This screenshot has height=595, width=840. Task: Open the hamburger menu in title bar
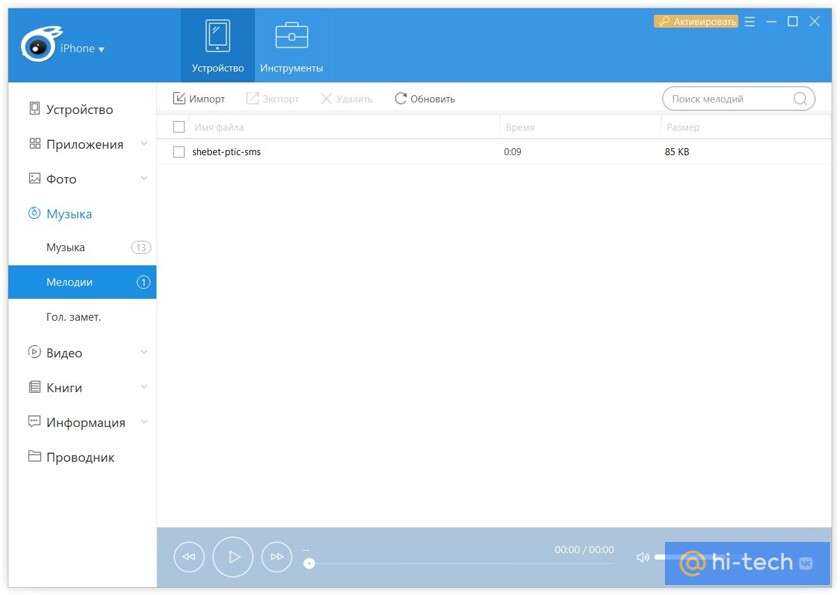click(750, 21)
